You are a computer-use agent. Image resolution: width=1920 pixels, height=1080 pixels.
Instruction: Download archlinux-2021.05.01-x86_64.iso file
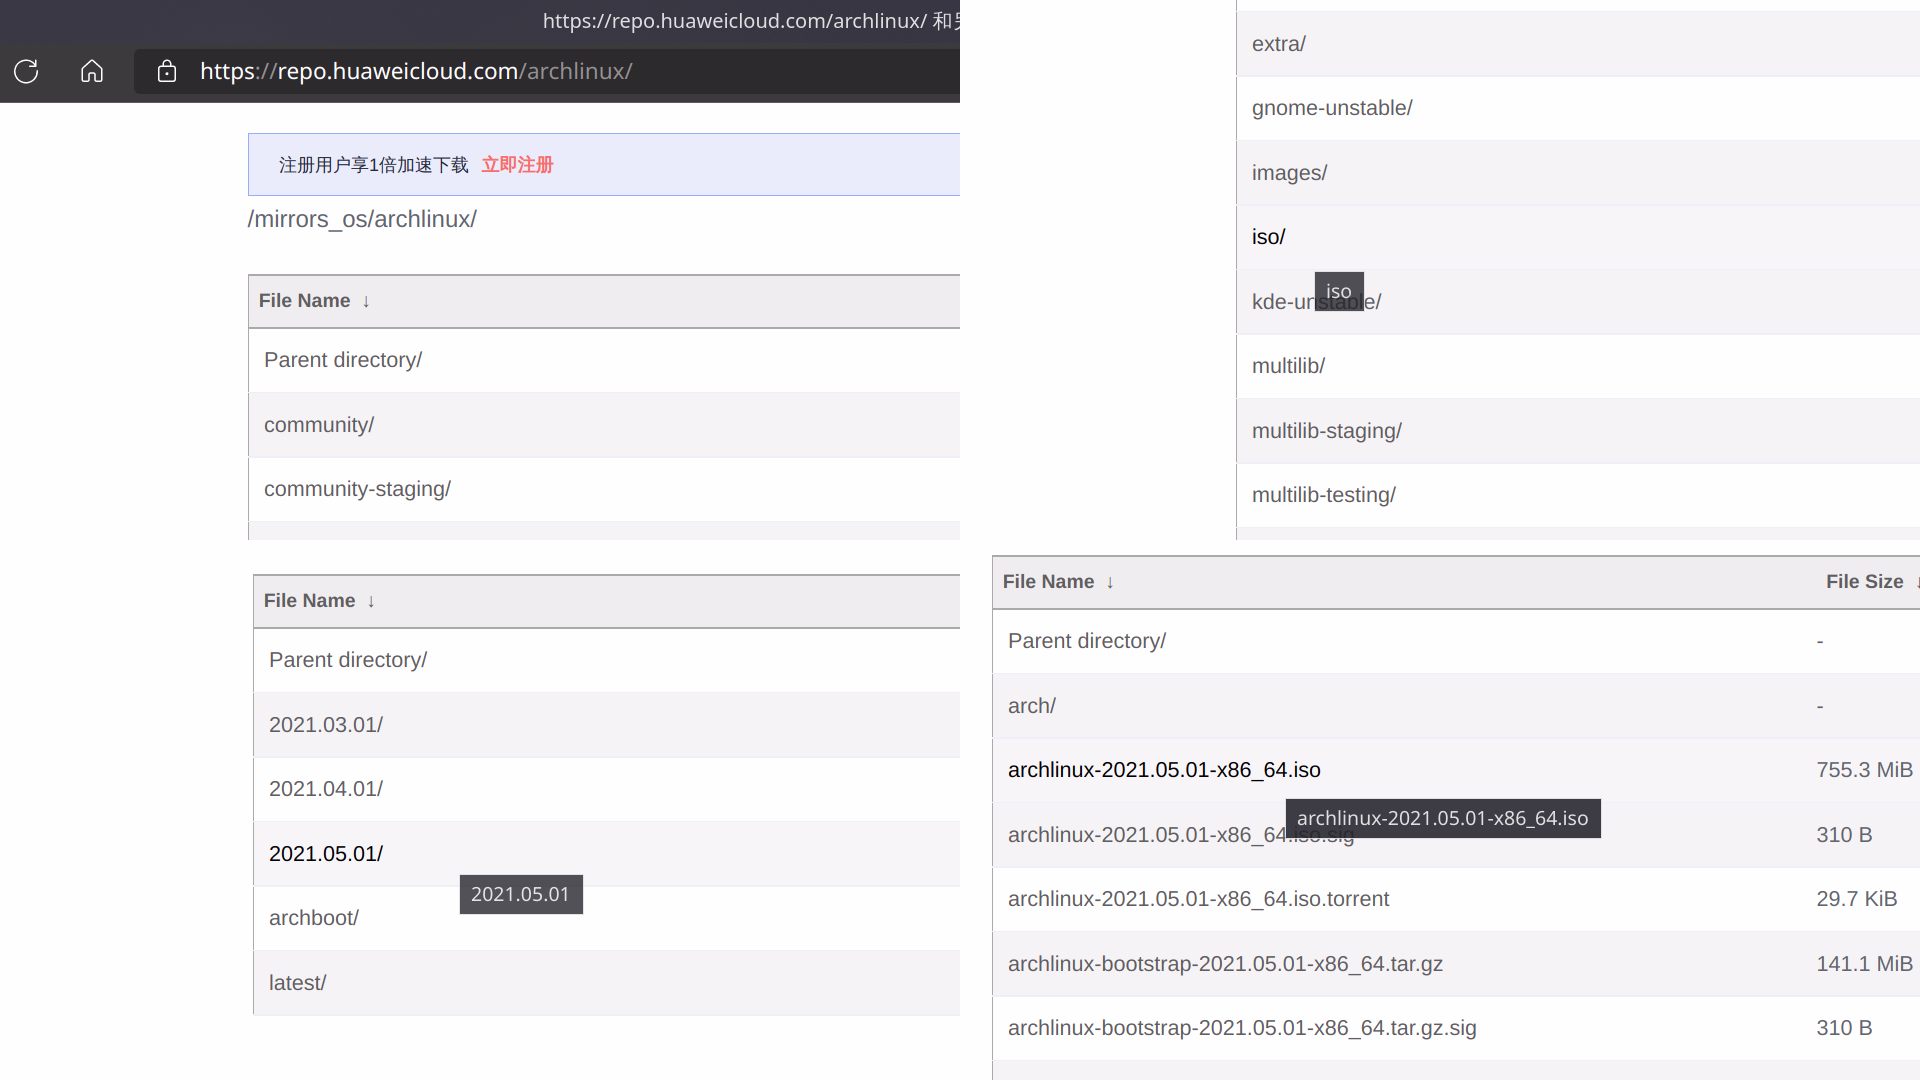click(1163, 770)
